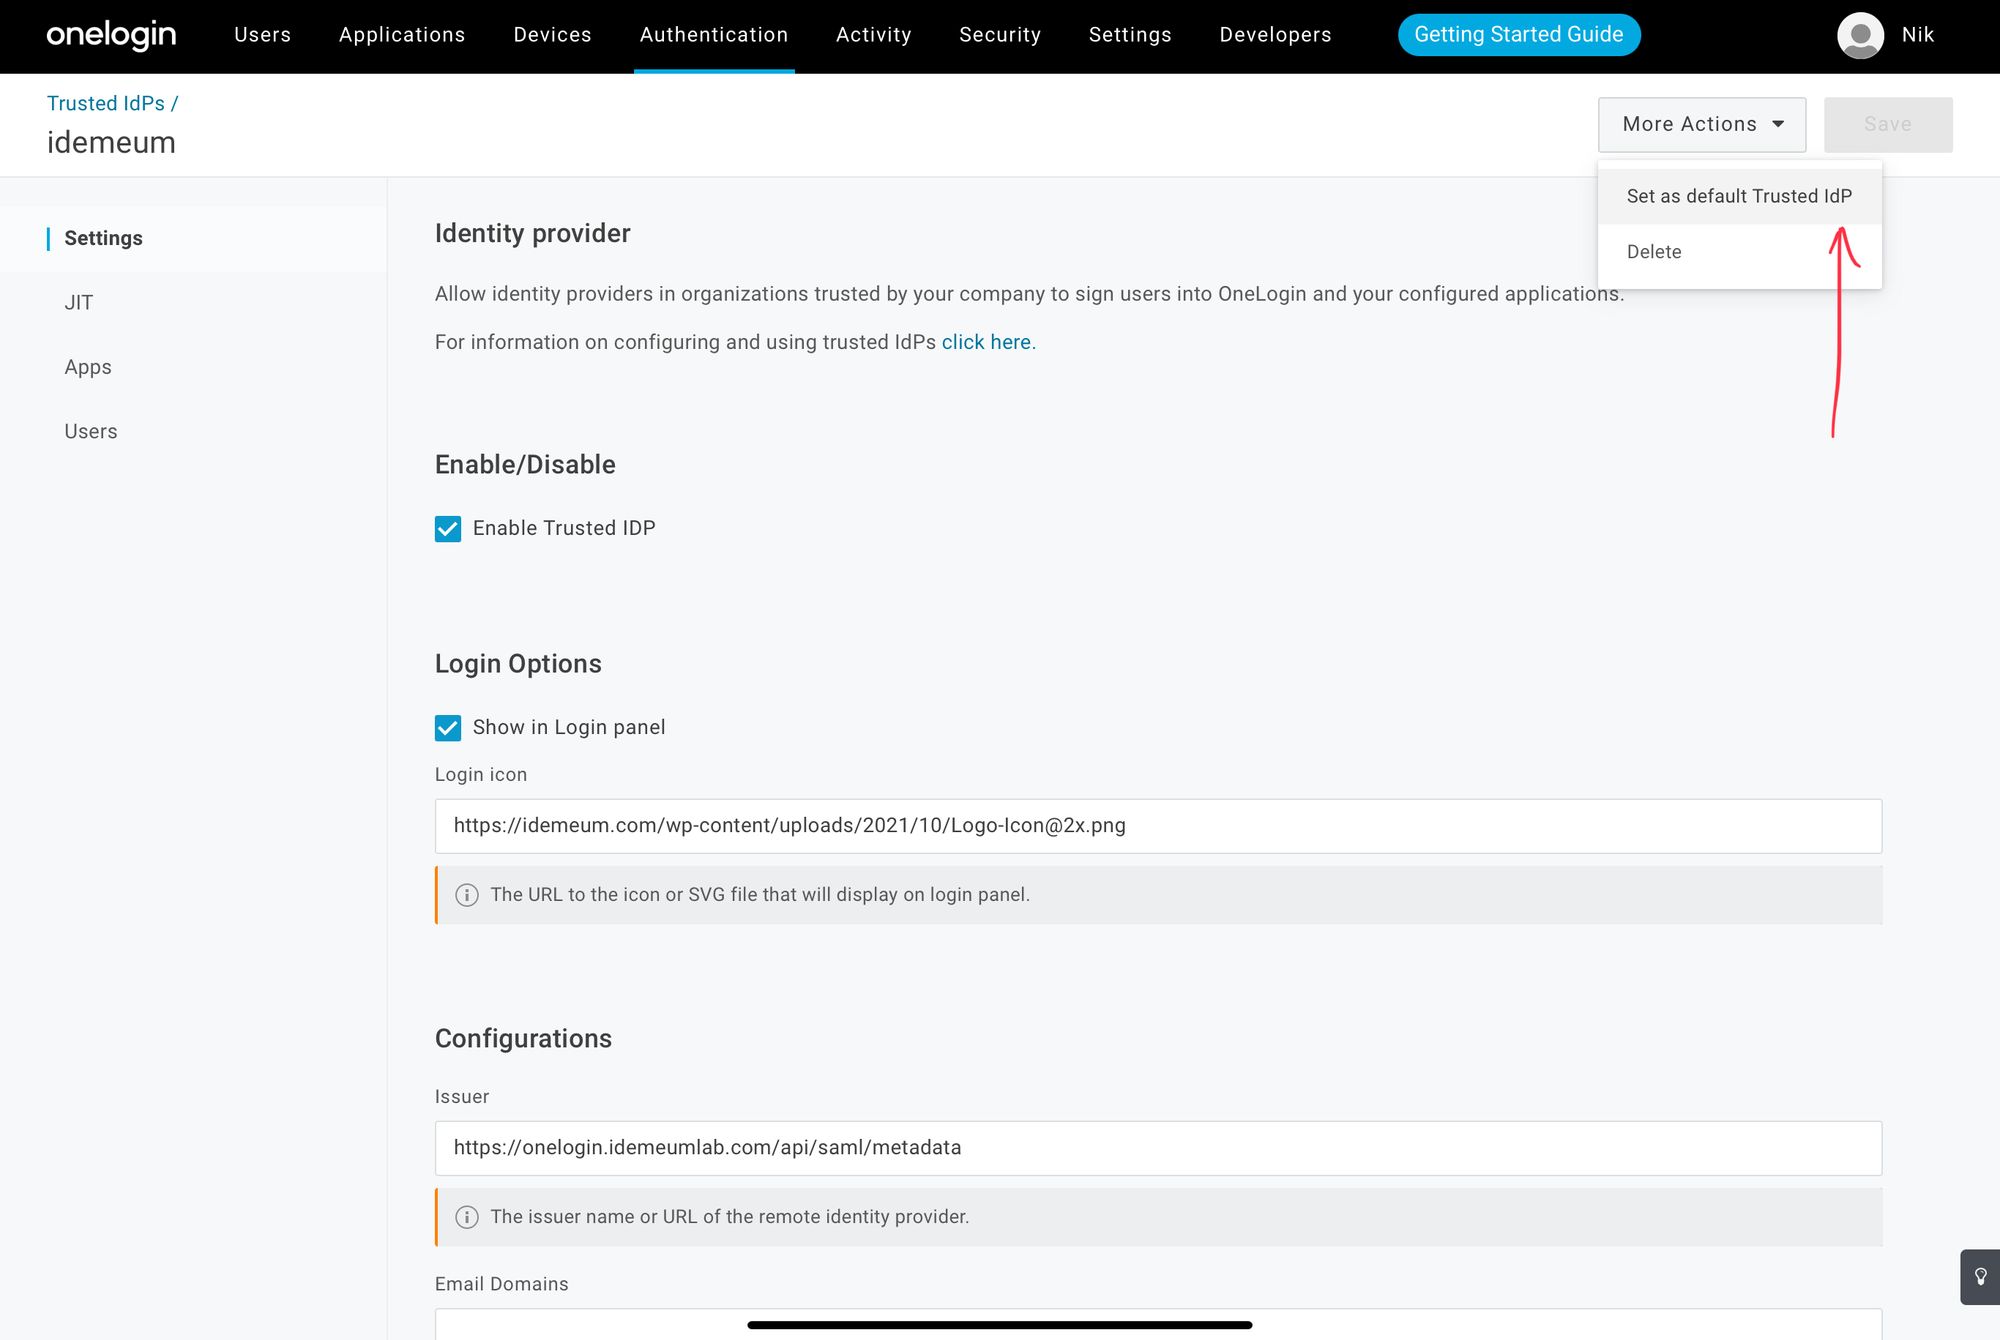
Task: Click the idemeum page title
Action: pos(111,142)
